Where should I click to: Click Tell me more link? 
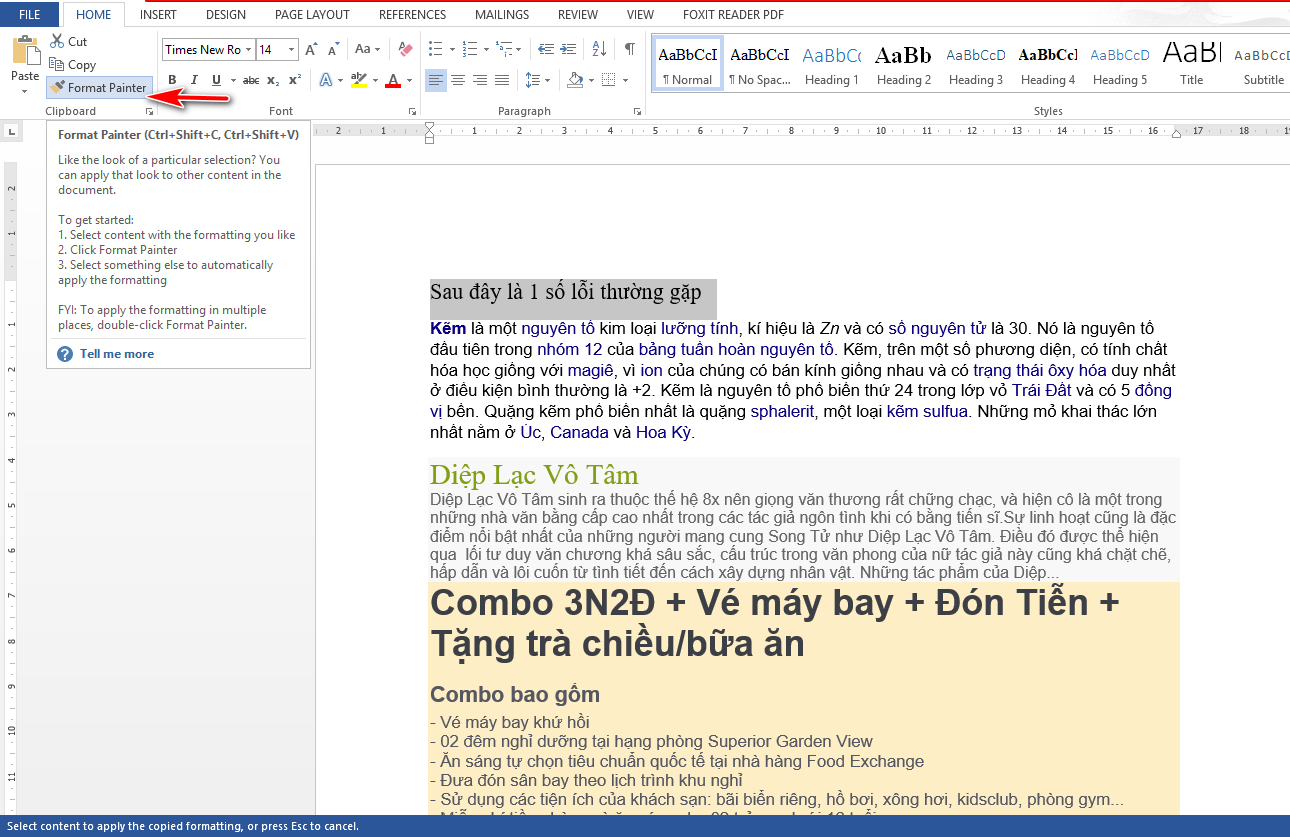click(117, 354)
